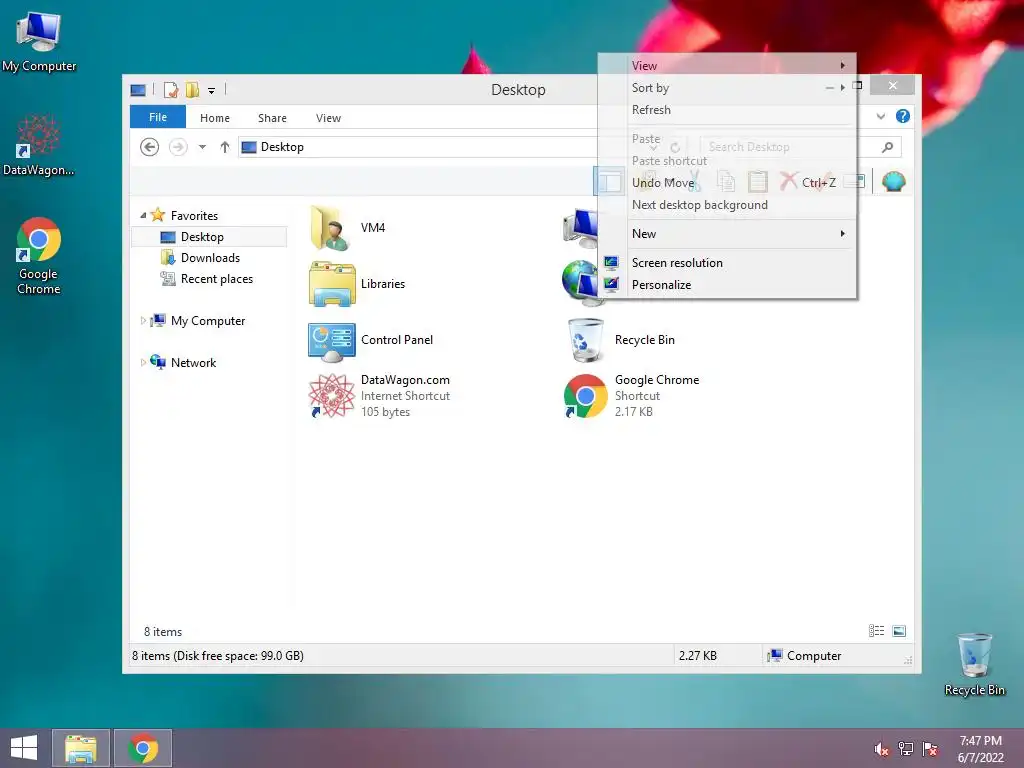The width and height of the screenshot is (1024, 768).
Task: Select Recent places in navigation pane
Action: pyautogui.click(x=217, y=279)
